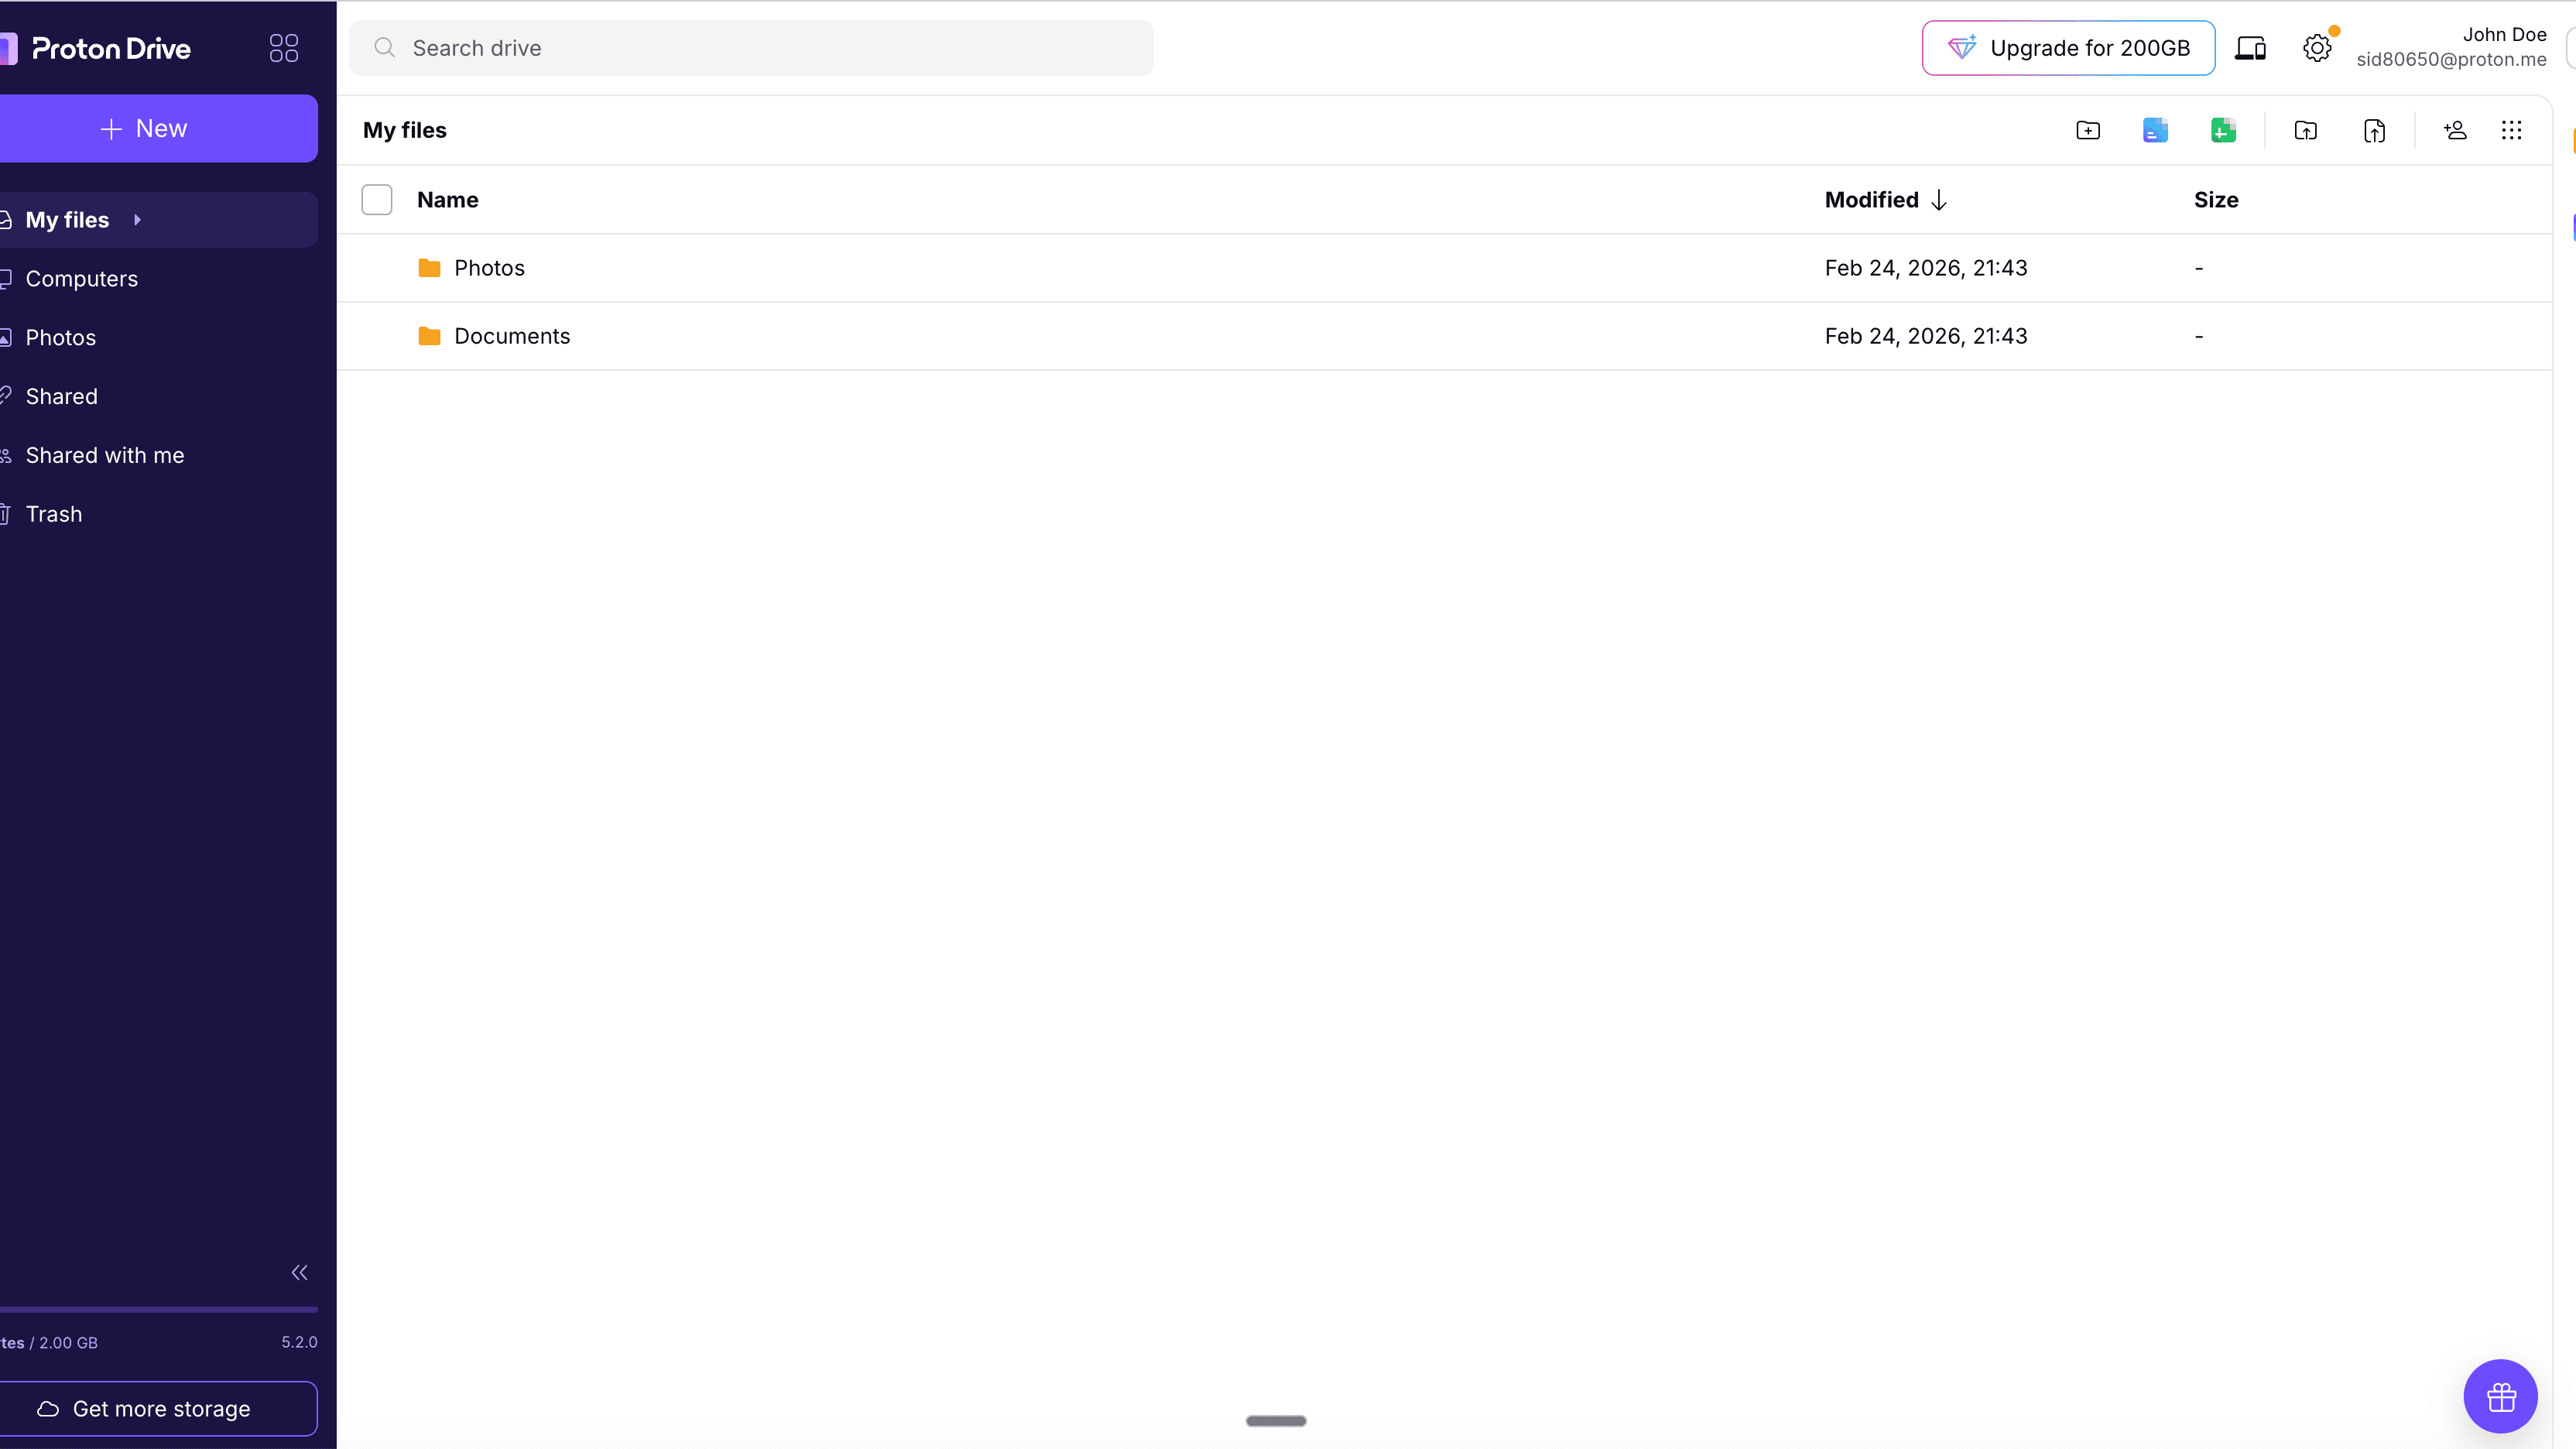This screenshot has width=2576, height=1449.
Task: Click inside the Search drive field
Action: tap(750, 47)
